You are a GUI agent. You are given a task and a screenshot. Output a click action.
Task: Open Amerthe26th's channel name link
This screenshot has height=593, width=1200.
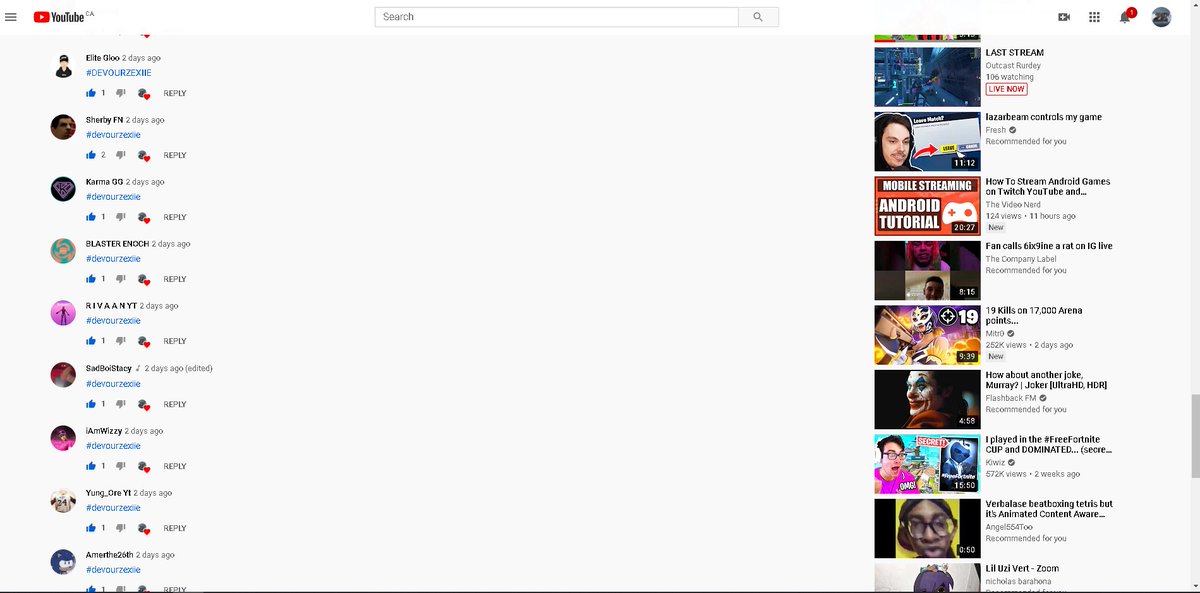pyautogui.click(x=109, y=555)
